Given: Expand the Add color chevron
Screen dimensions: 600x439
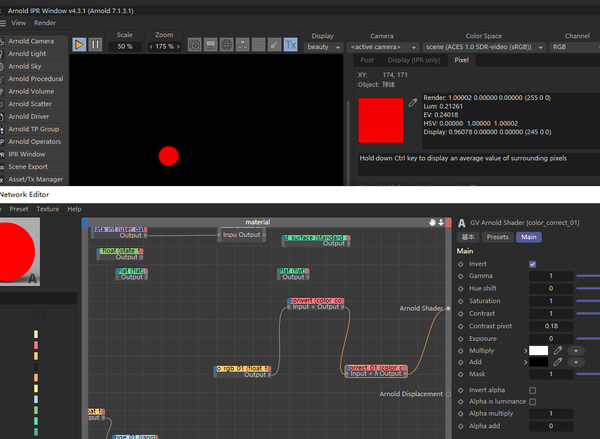Looking at the screenshot, I should click(x=525, y=362).
